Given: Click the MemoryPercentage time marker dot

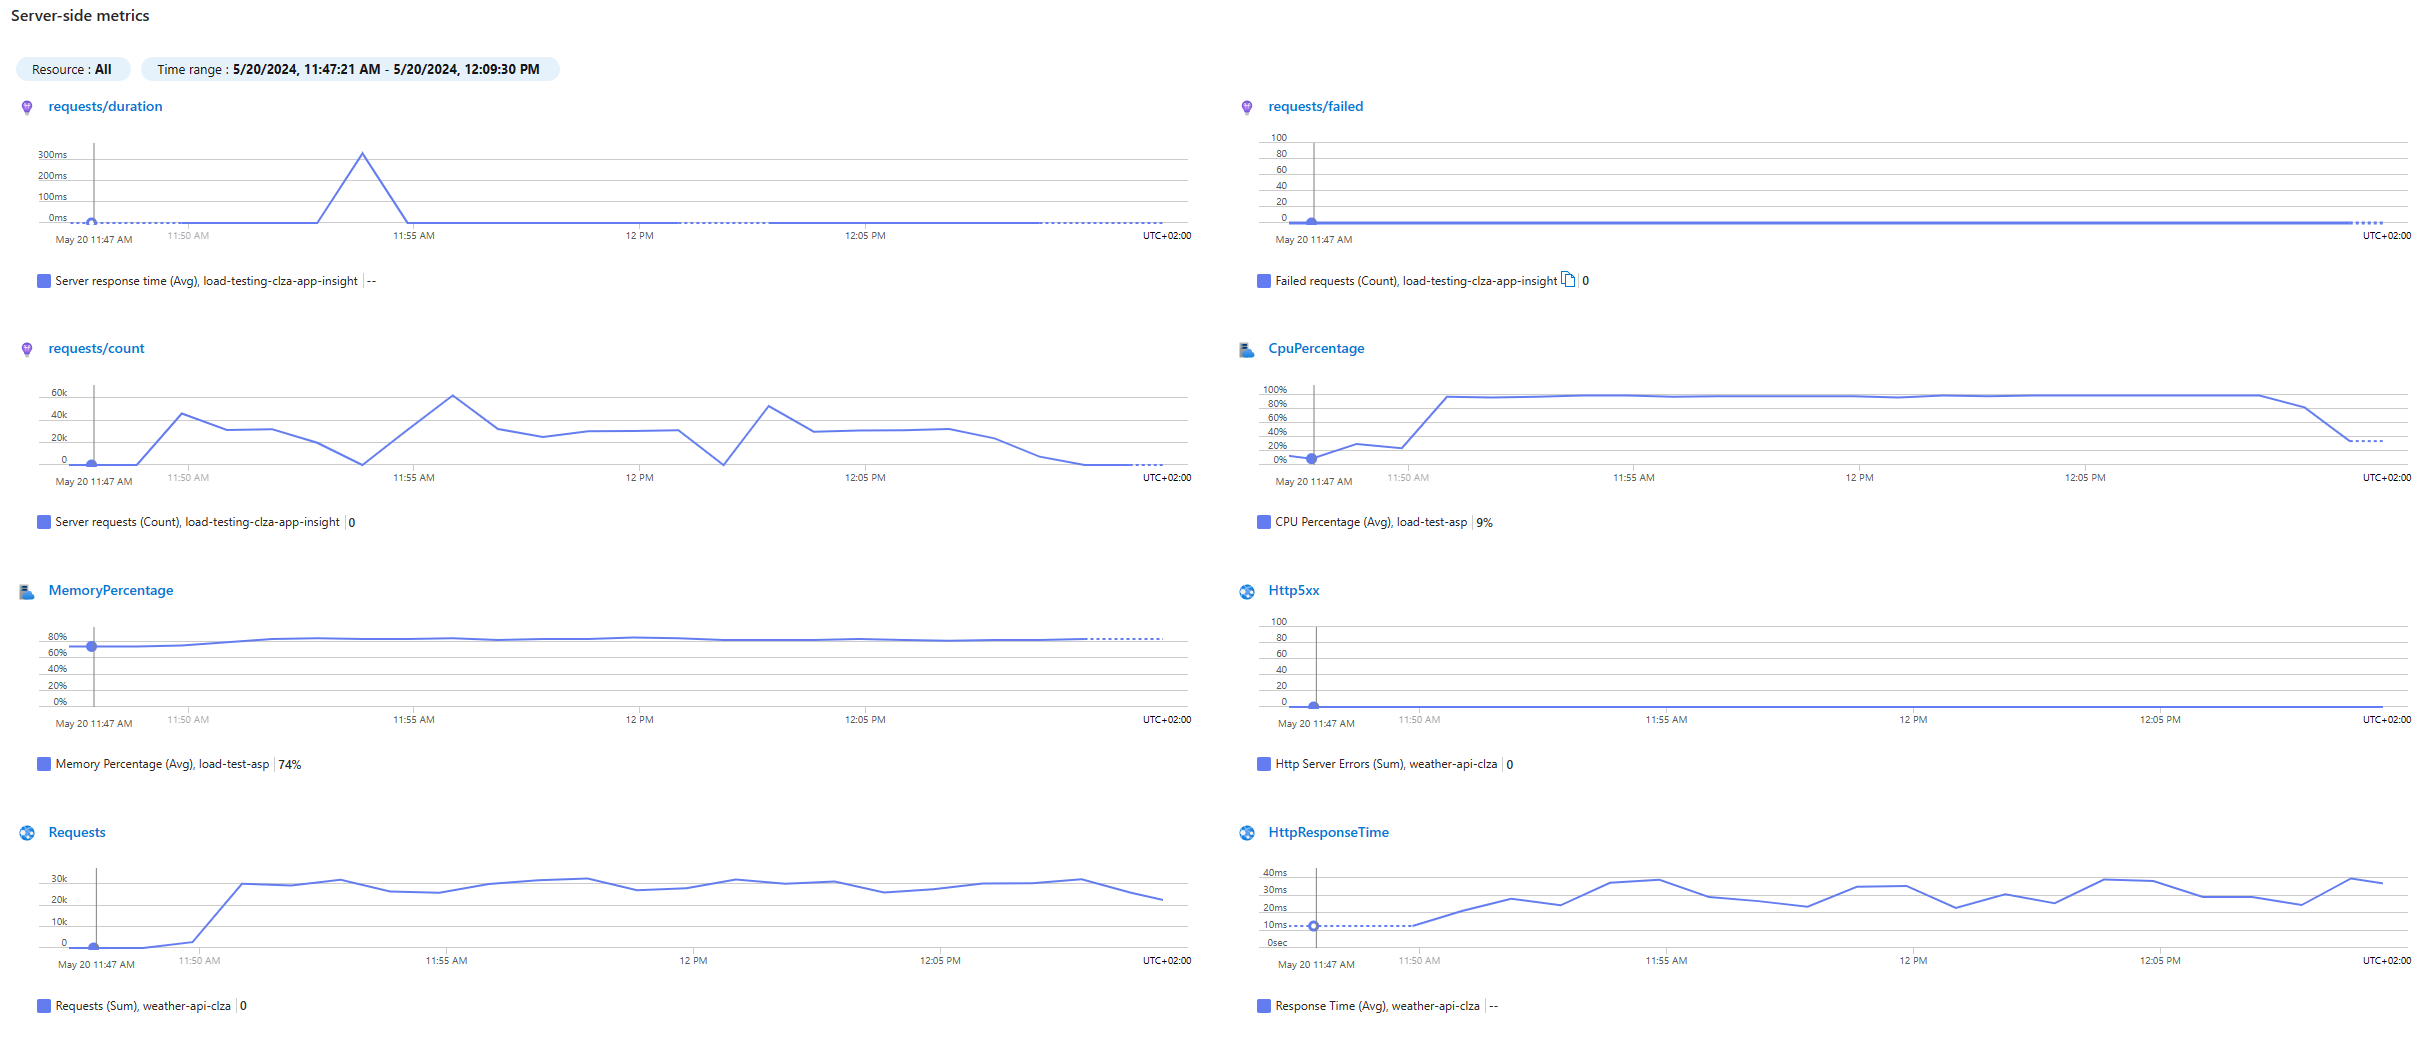Looking at the screenshot, I should (x=92, y=647).
